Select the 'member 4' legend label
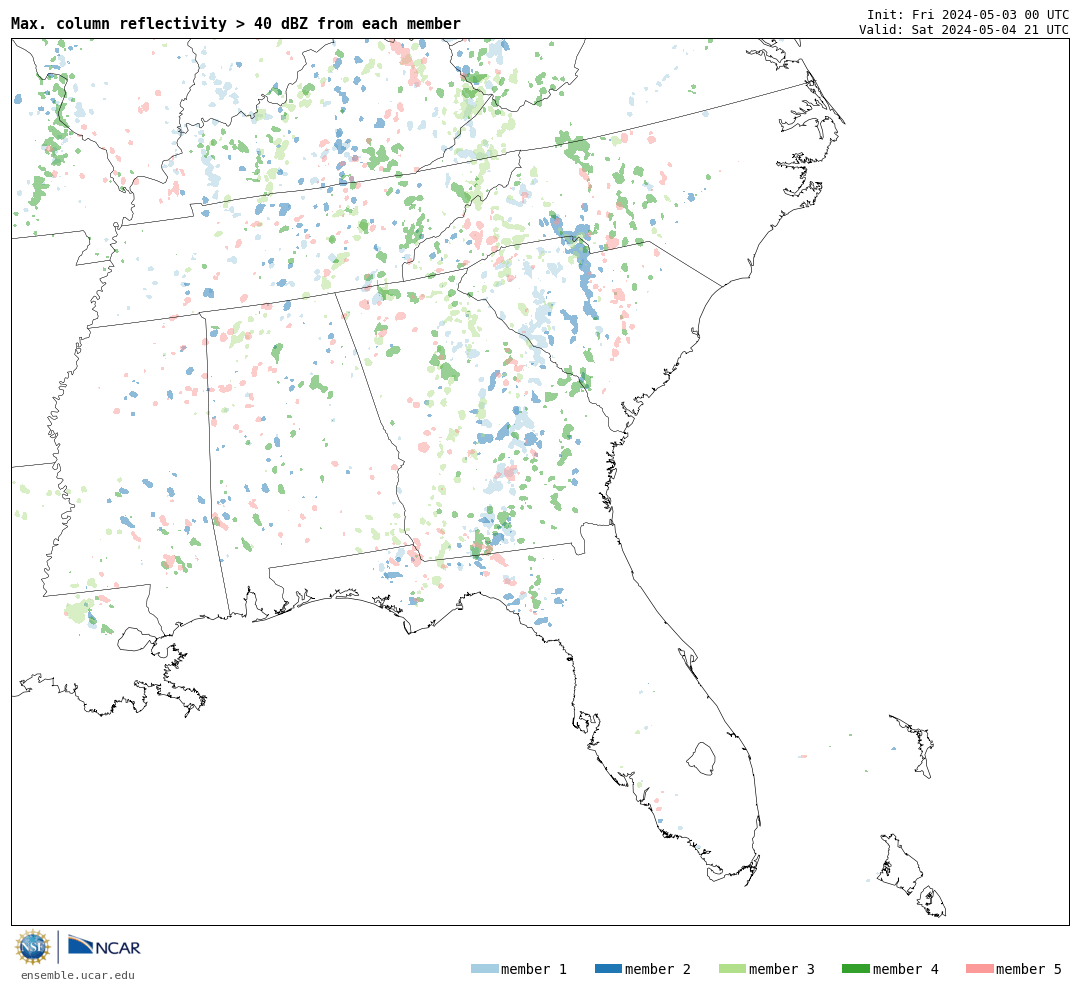The height and width of the screenshot is (988, 1080). pyautogui.click(x=906, y=969)
